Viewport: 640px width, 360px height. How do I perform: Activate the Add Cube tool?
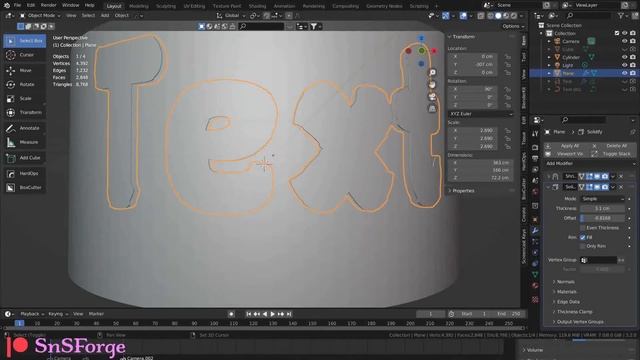25,158
